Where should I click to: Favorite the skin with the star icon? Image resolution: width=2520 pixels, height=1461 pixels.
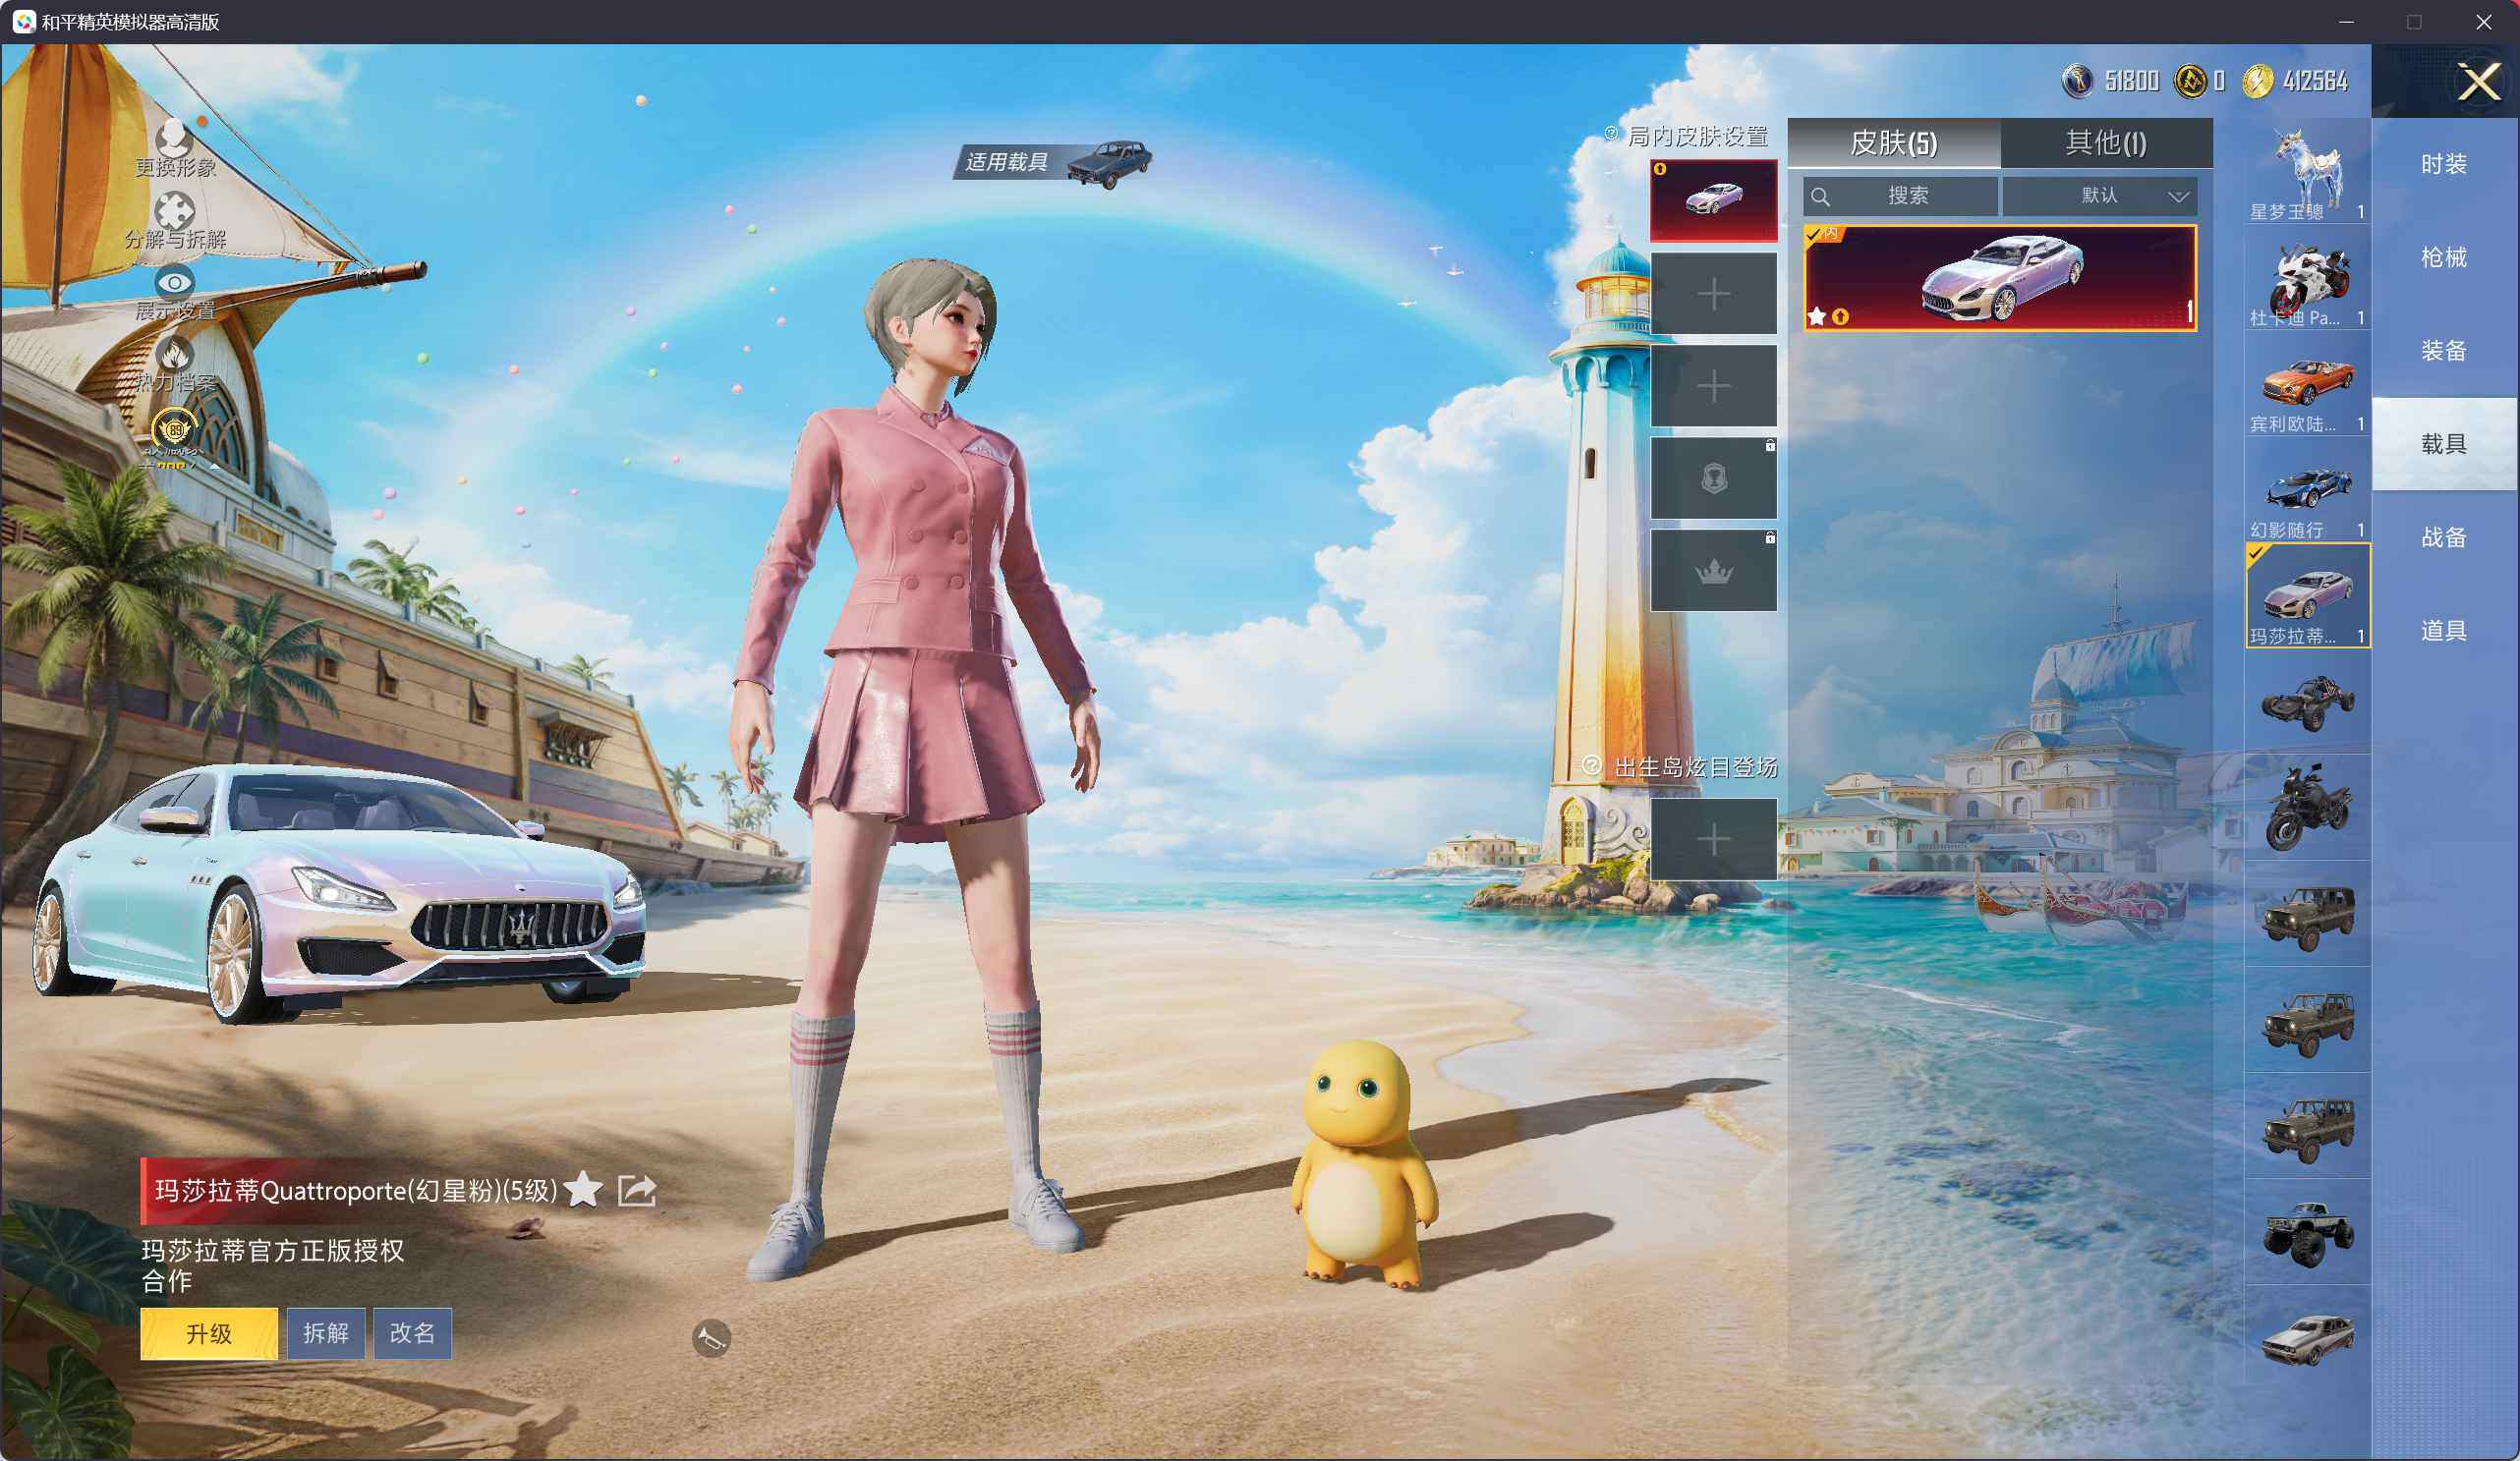[583, 1190]
